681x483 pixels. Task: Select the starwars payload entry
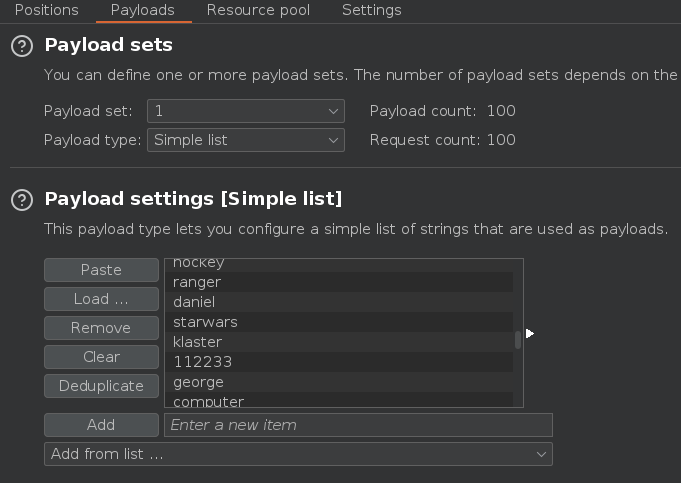click(205, 322)
